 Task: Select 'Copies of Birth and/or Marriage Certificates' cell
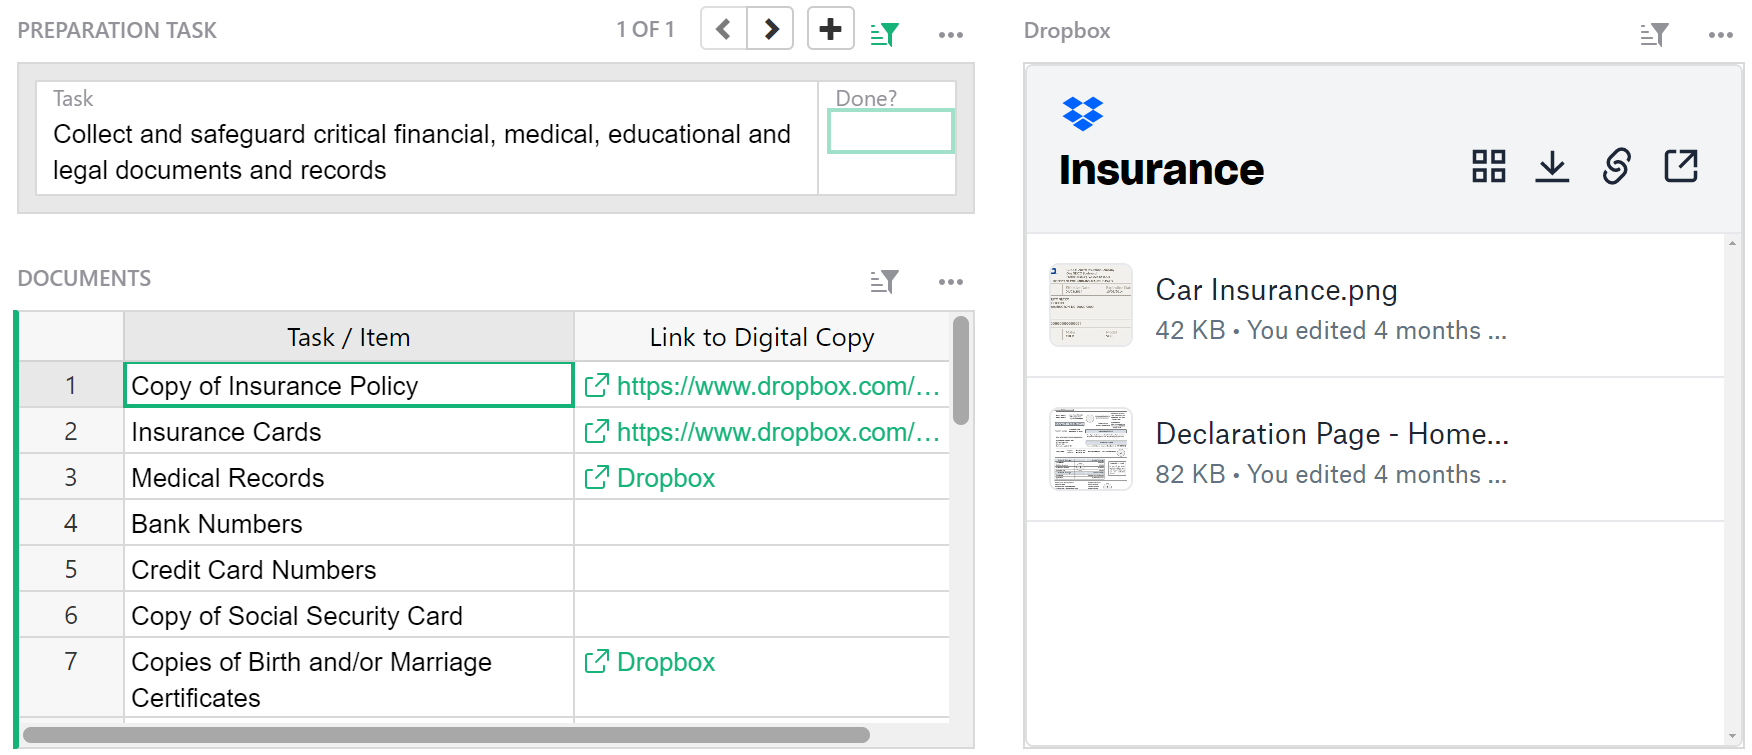(x=348, y=679)
